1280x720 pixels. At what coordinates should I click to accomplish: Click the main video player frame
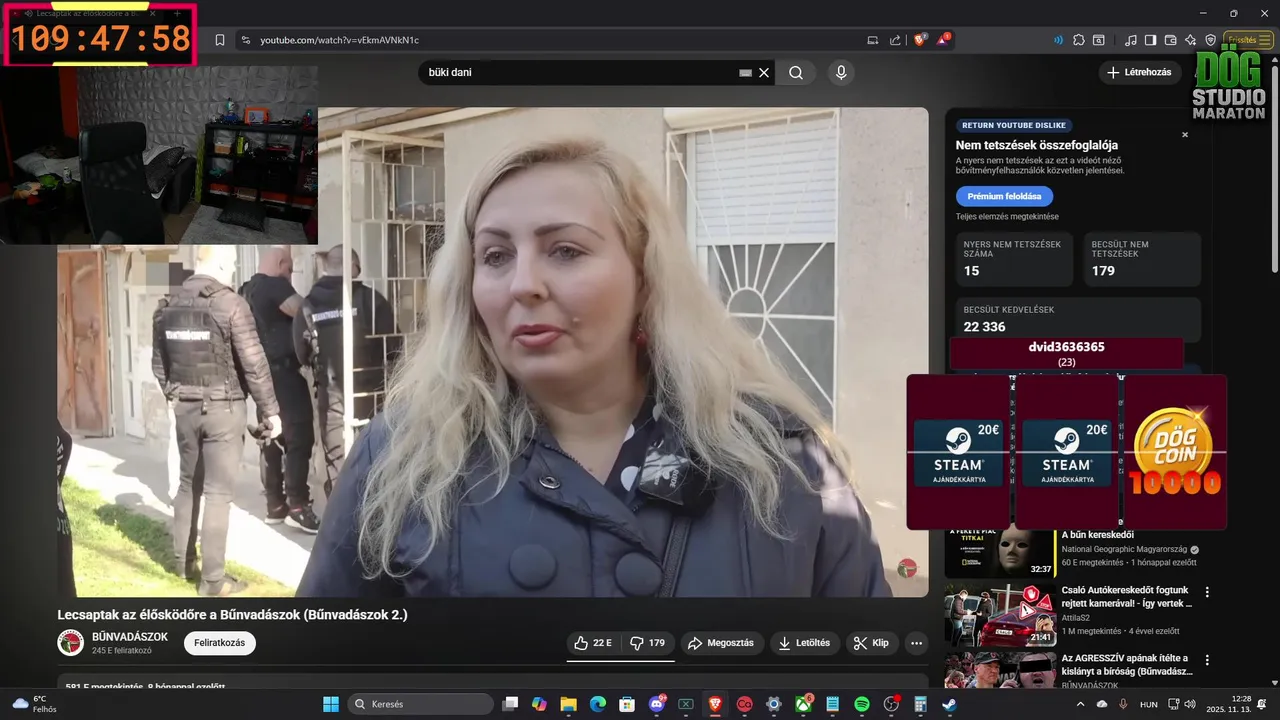click(493, 352)
